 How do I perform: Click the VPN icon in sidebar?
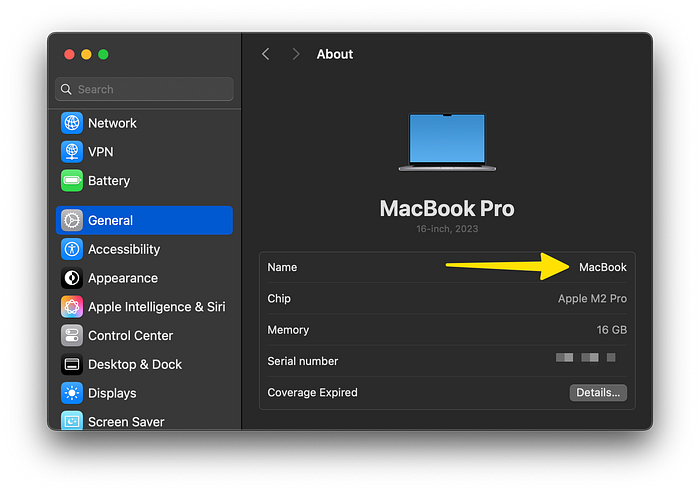(x=72, y=152)
